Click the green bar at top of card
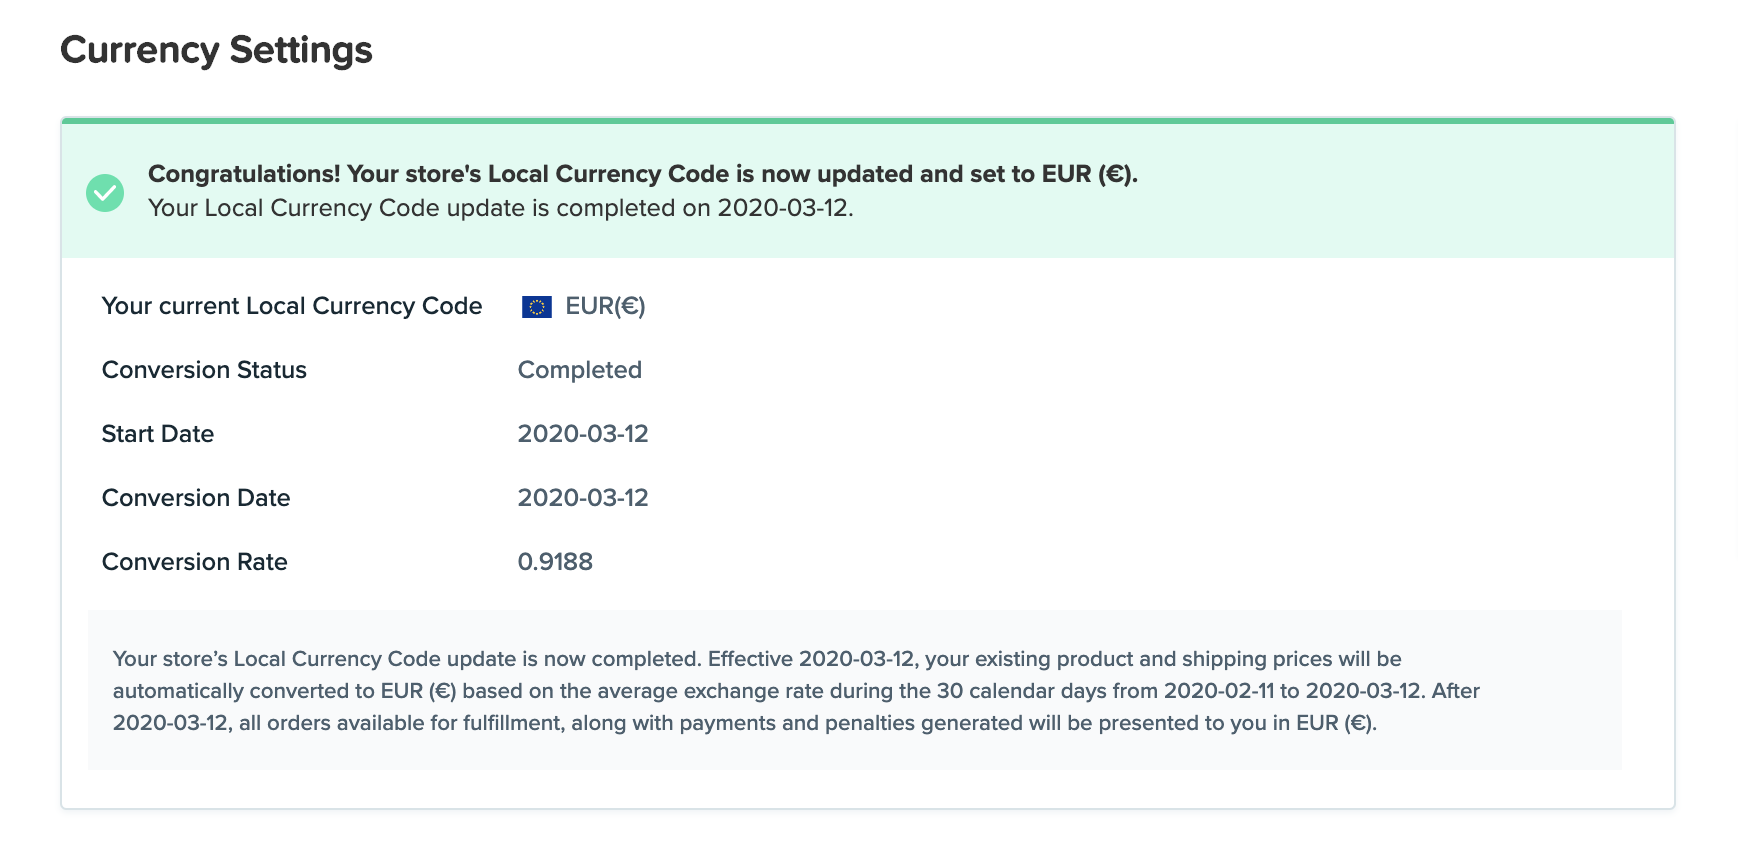 (868, 121)
